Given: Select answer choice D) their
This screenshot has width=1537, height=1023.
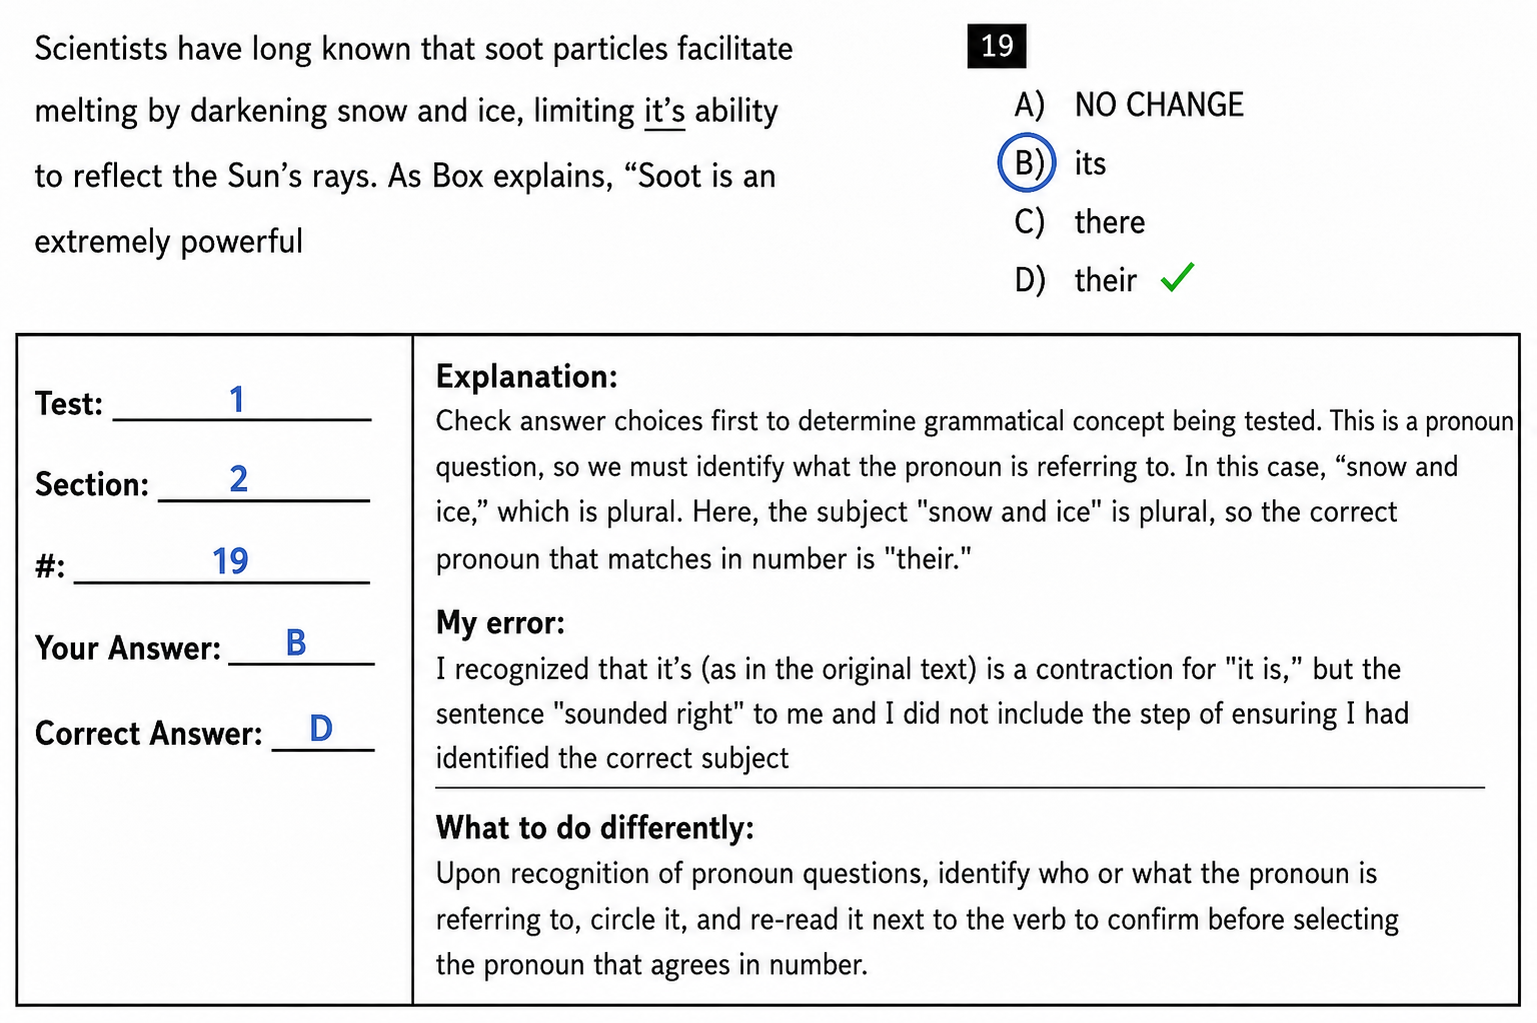Looking at the screenshot, I should (x=1076, y=280).
